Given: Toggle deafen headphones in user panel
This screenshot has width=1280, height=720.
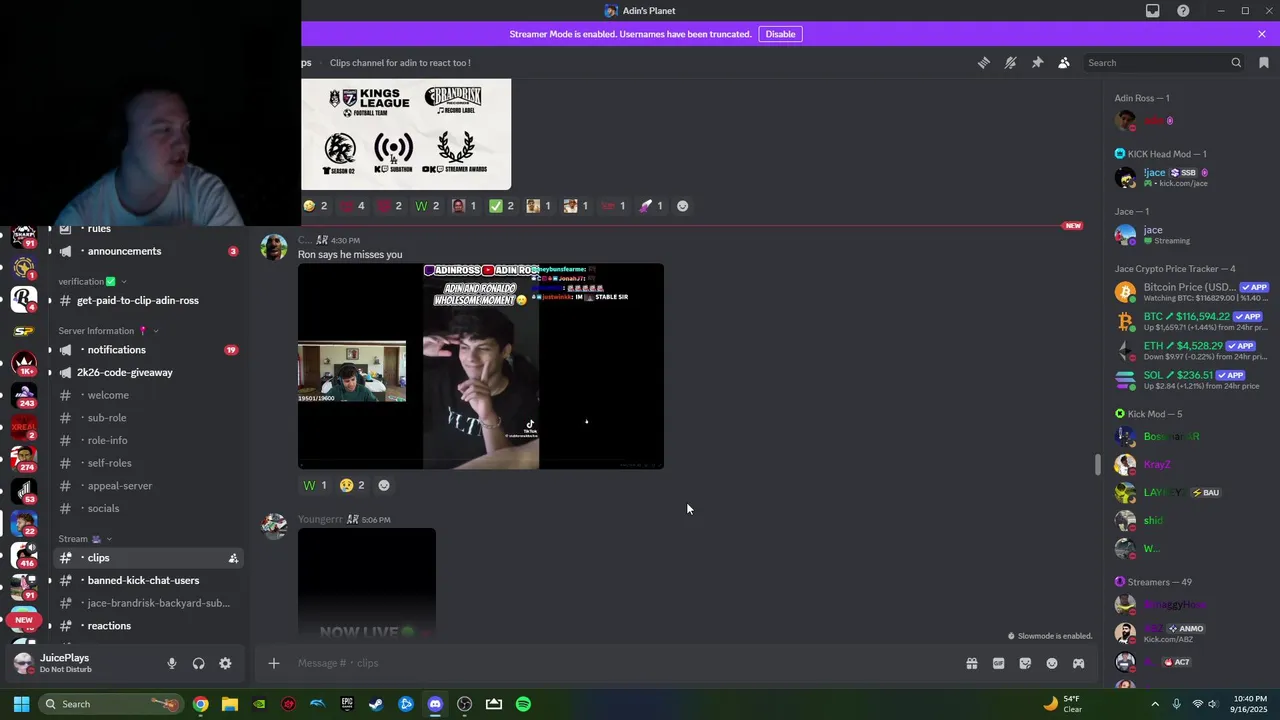Looking at the screenshot, I should click(x=198, y=663).
